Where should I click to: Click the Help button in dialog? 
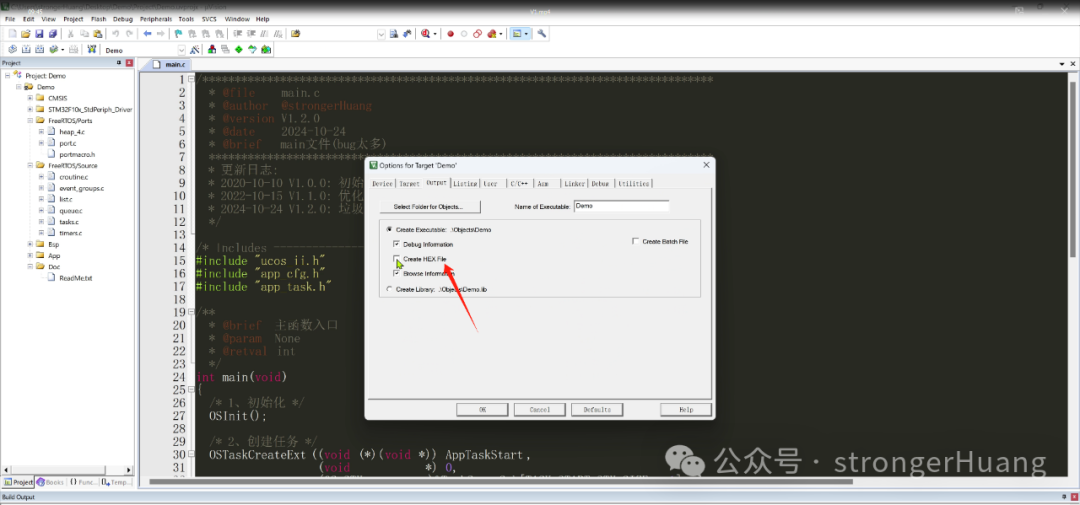tap(685, 409)
